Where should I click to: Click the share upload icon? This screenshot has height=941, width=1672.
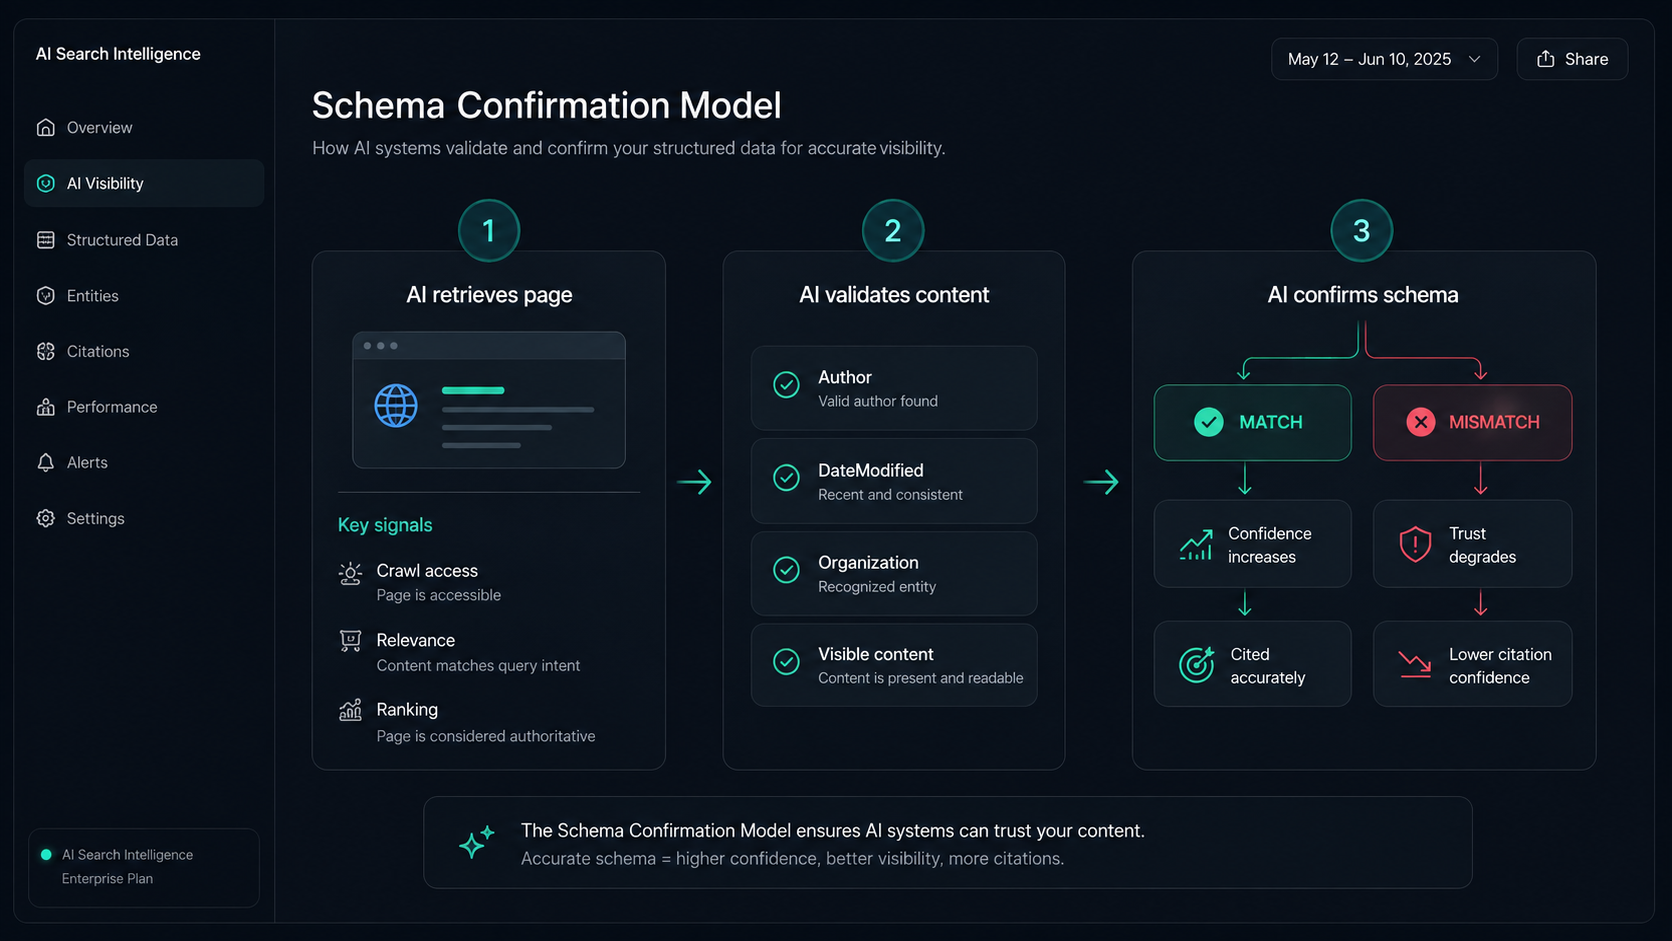(1545, 59)
